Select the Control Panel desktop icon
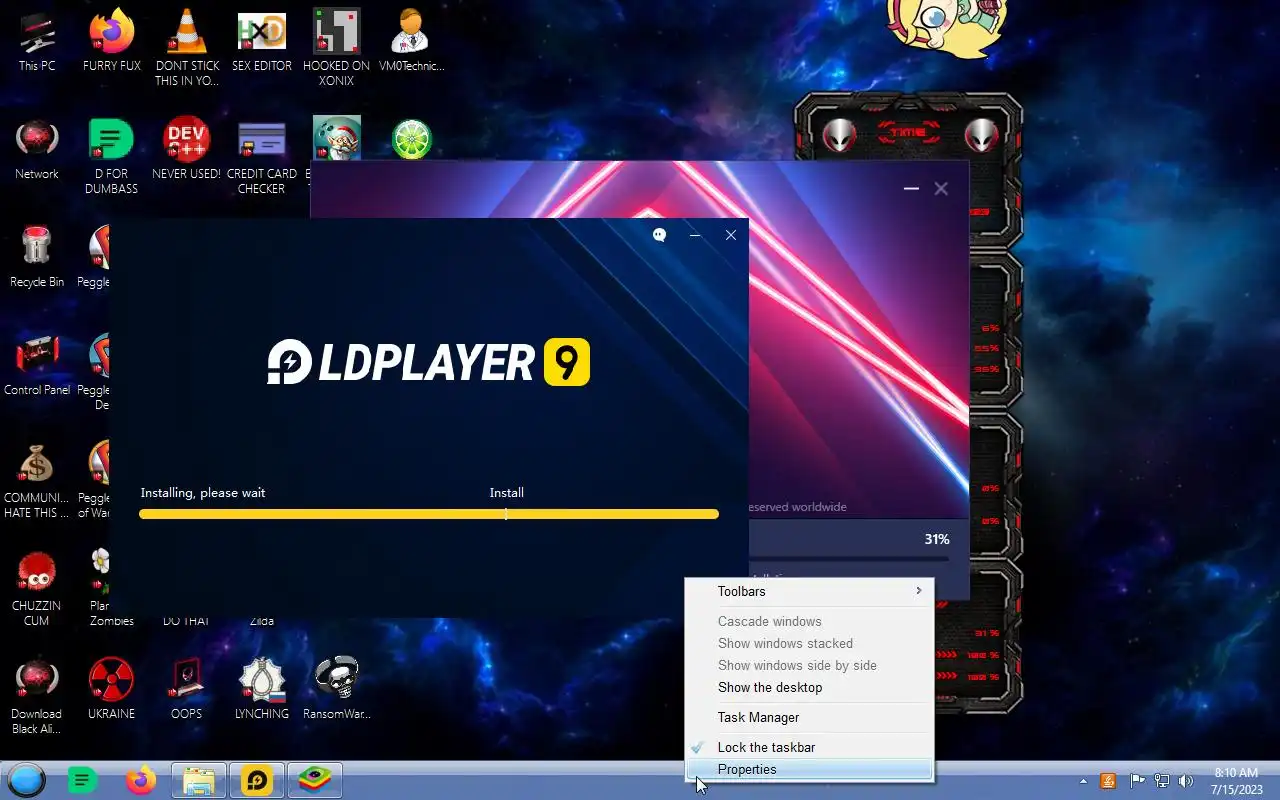This screenshot has height=800, width=1280. [37, 366]
